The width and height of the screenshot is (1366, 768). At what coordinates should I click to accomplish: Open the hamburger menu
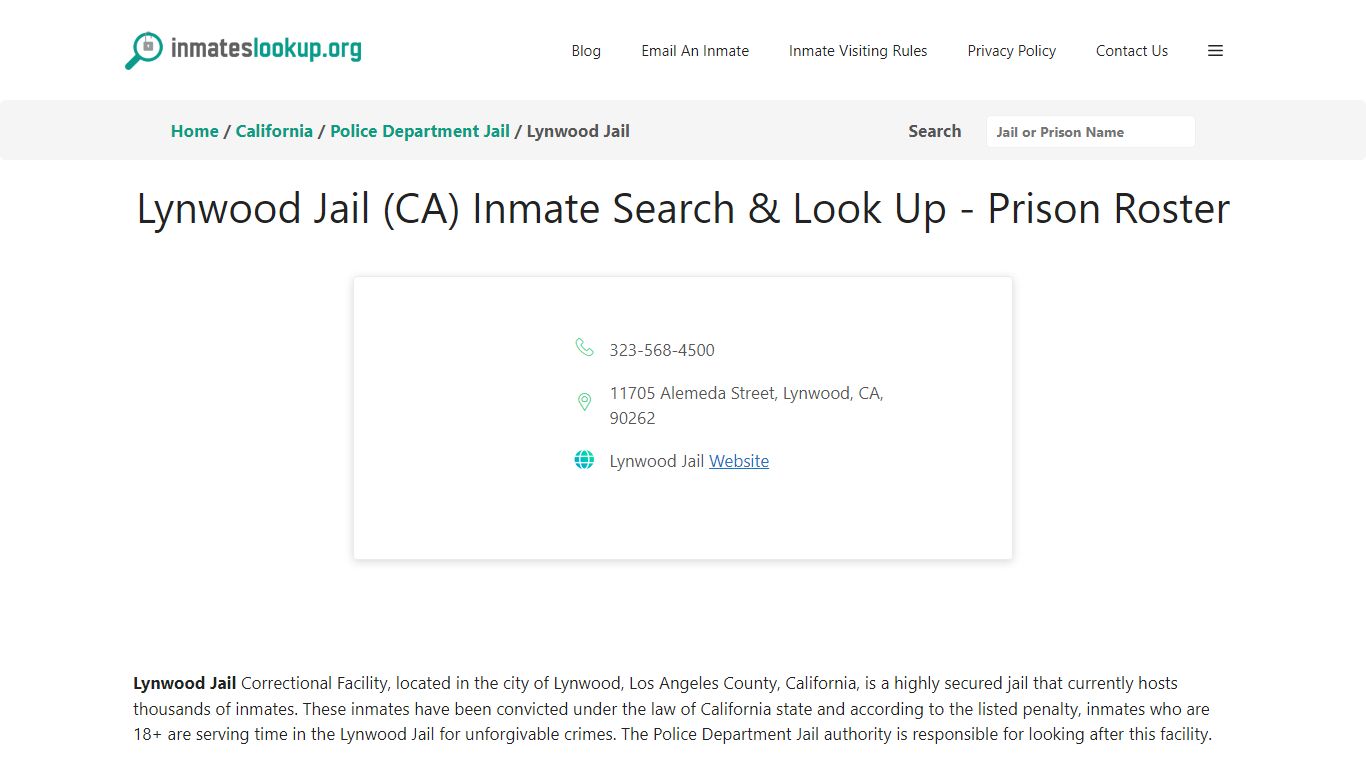coord(1215,50)
